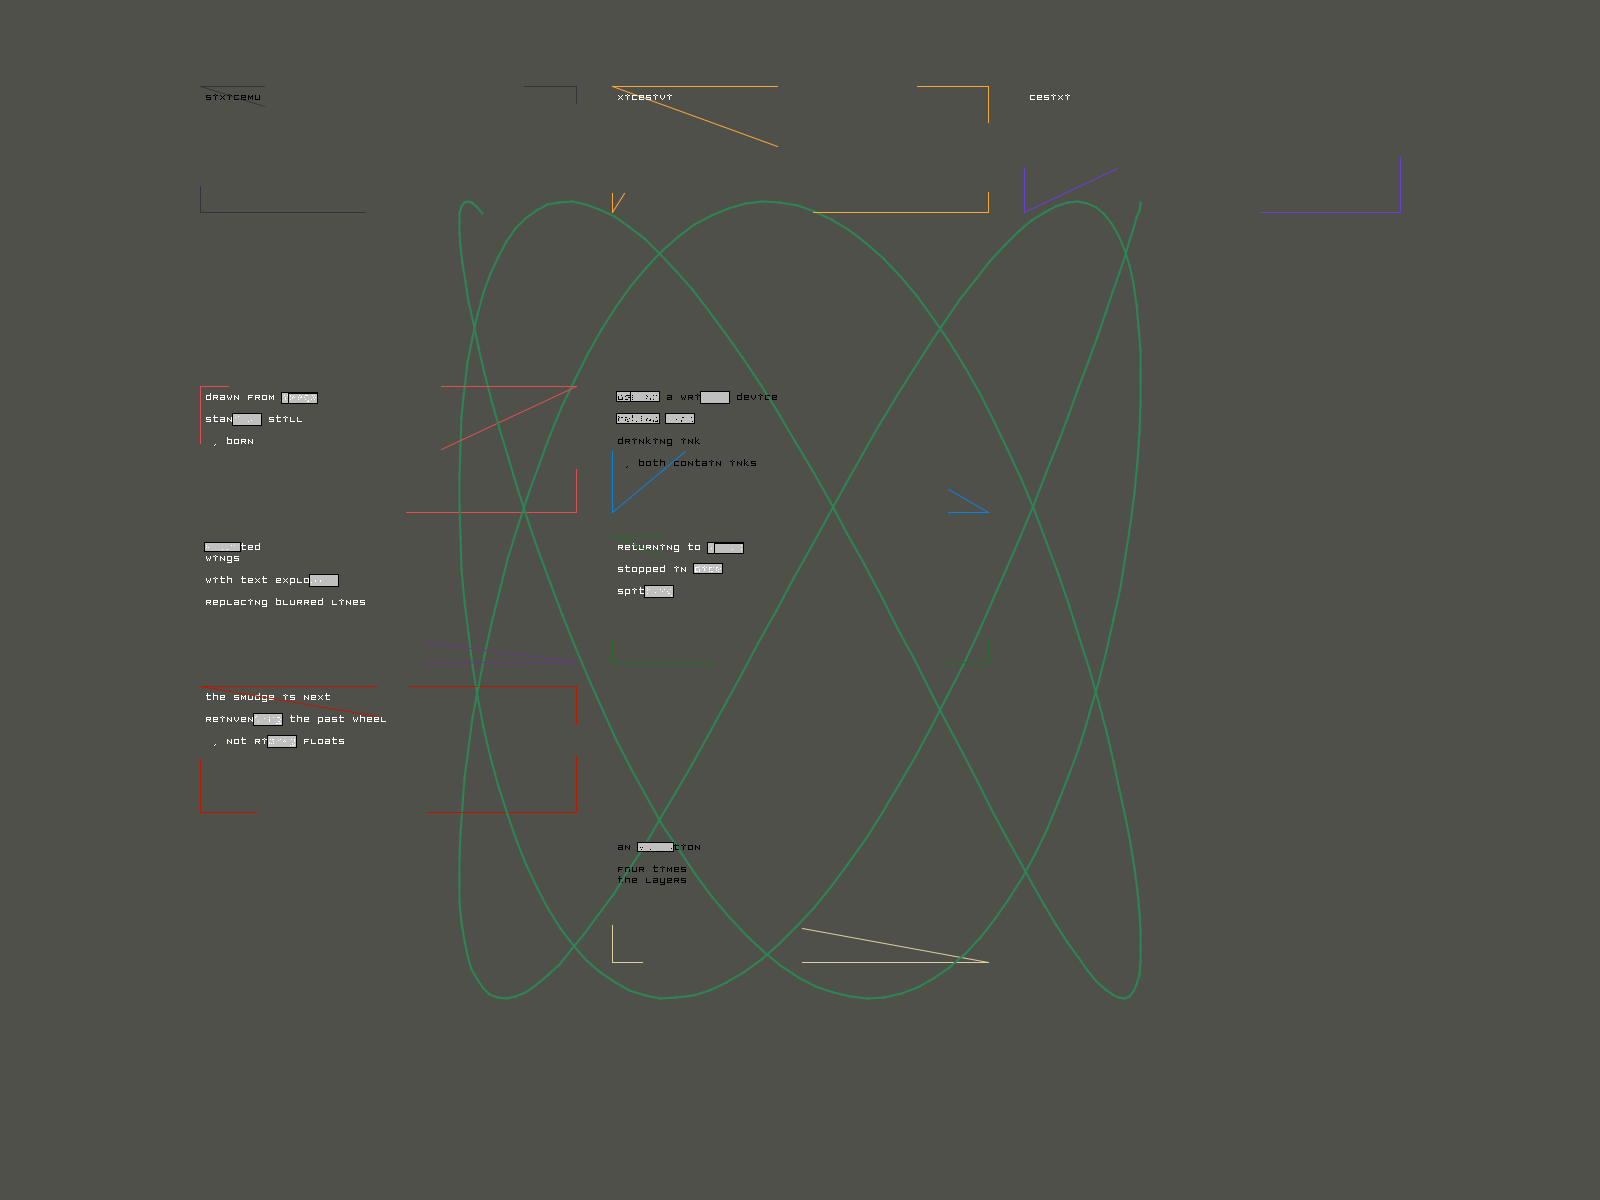
Task: Click "replacing blurred lines" text
Action: [285, 602]
